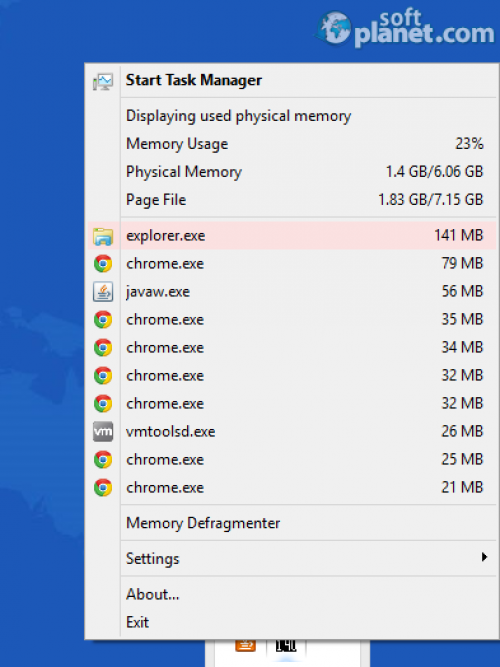Viewport: 500px width, 667px height.
Task: Click the Chrome icon for the 21 MB process
Action: 103,487
